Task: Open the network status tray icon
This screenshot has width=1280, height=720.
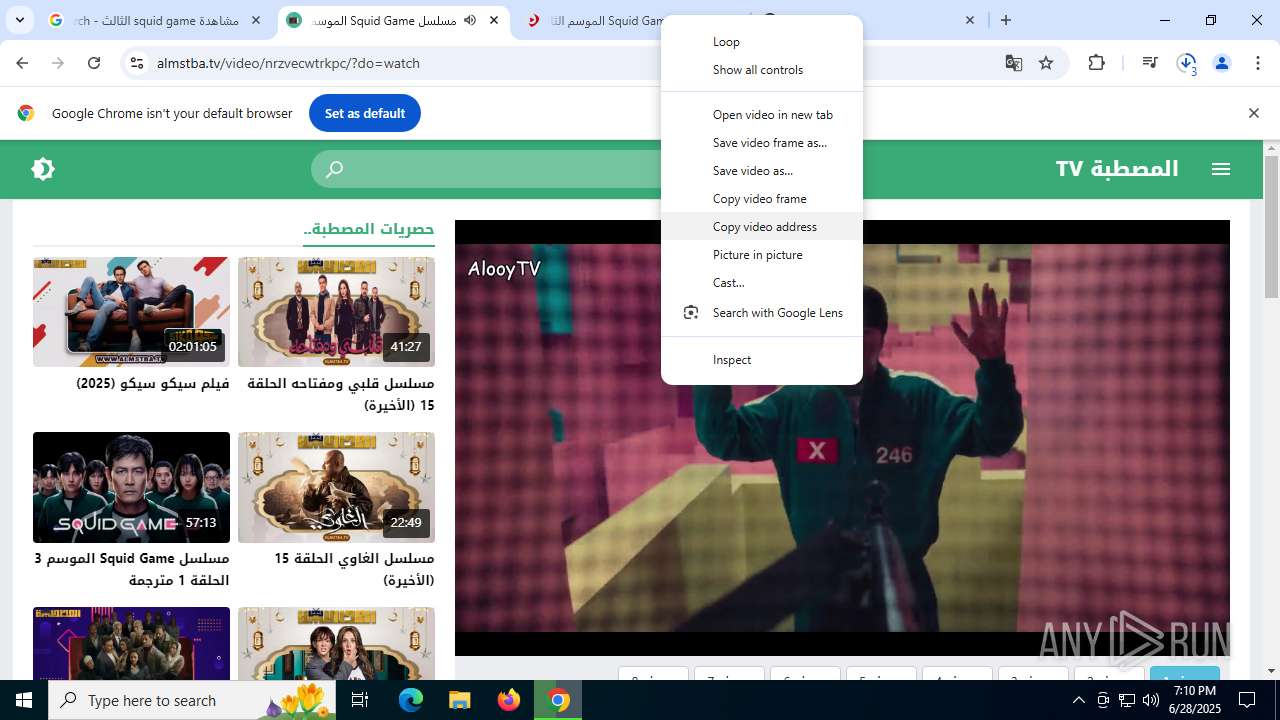Action: [1127, 700]
